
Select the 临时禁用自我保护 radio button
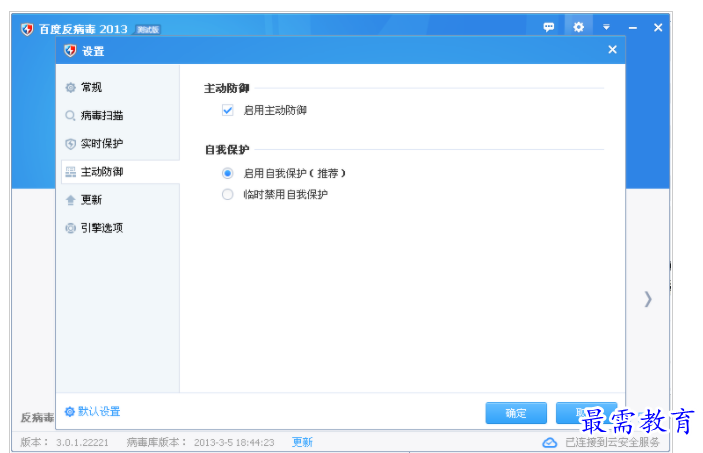pos(228,194)
